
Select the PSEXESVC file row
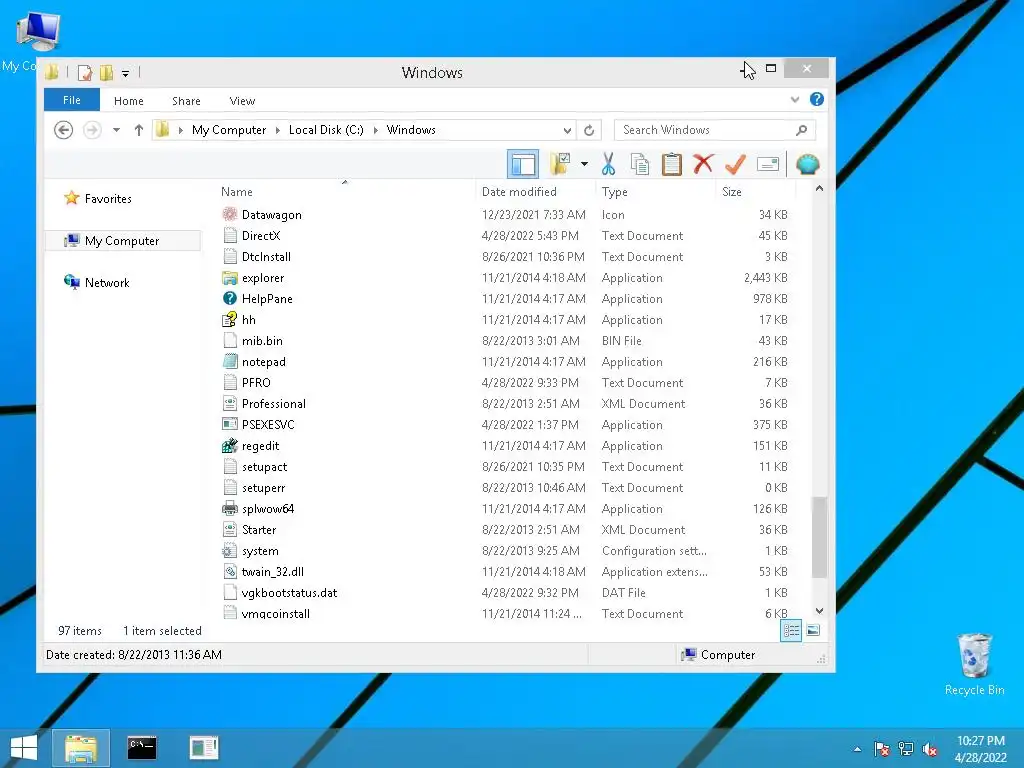tap(506, 424)
